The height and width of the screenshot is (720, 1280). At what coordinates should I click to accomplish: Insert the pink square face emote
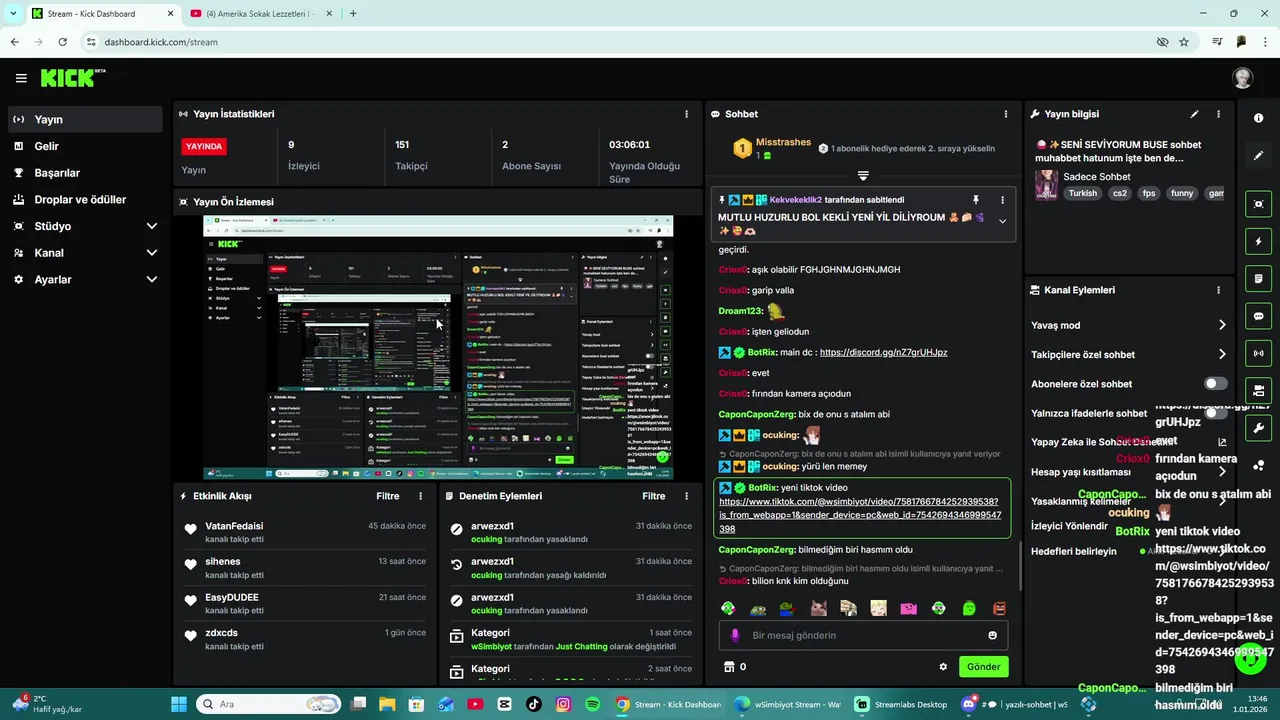908,608
